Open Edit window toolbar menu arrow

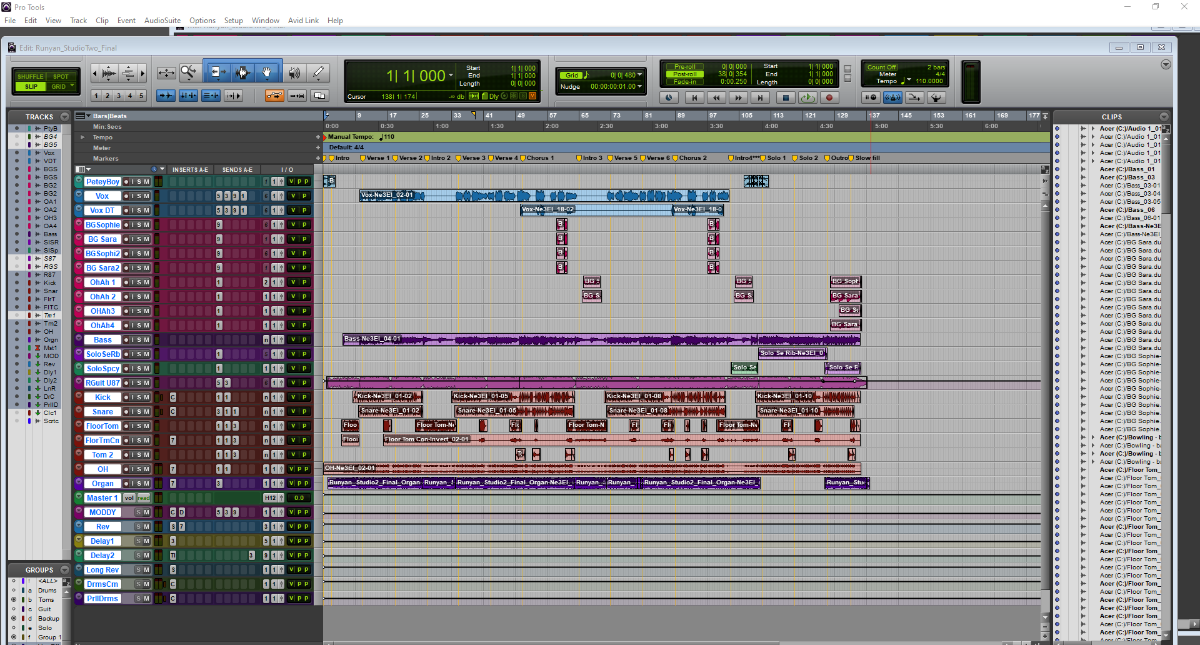pyautogui.click(x=1166, y=63)
